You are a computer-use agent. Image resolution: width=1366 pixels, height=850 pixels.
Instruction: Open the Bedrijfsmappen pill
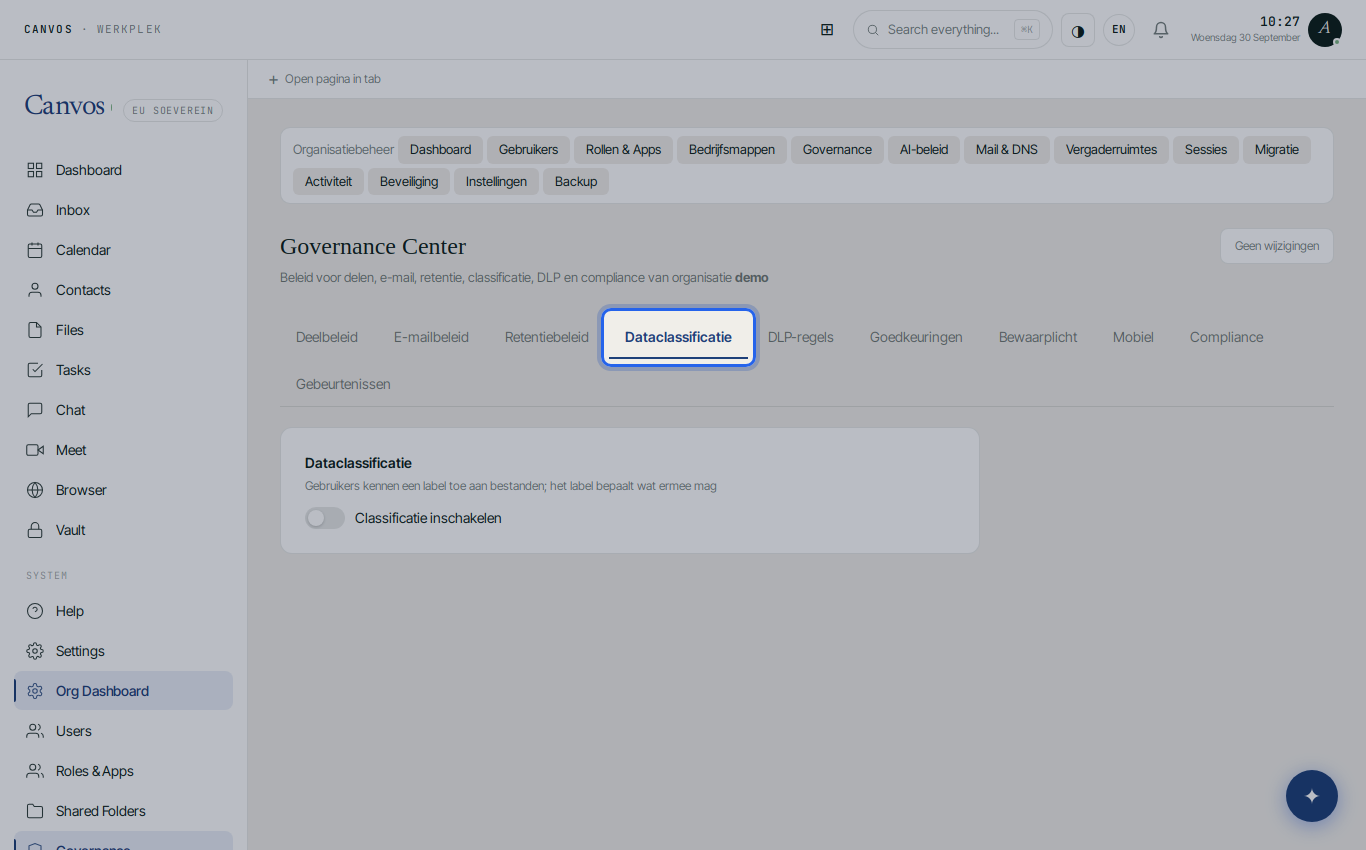[x=732, y=150]
